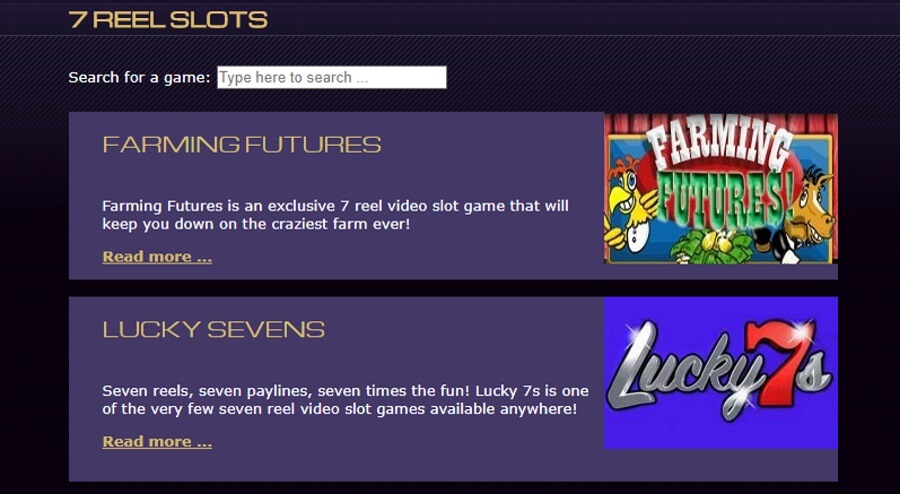The height and width of the screenshot is (494, 900).
Task: Click the 7 REEL SLOTS page heading
Action: (x=168, y=20)
